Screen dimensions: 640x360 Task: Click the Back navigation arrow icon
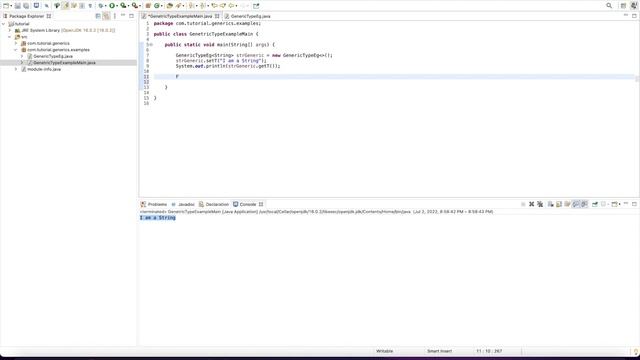[x=231, y=6]
